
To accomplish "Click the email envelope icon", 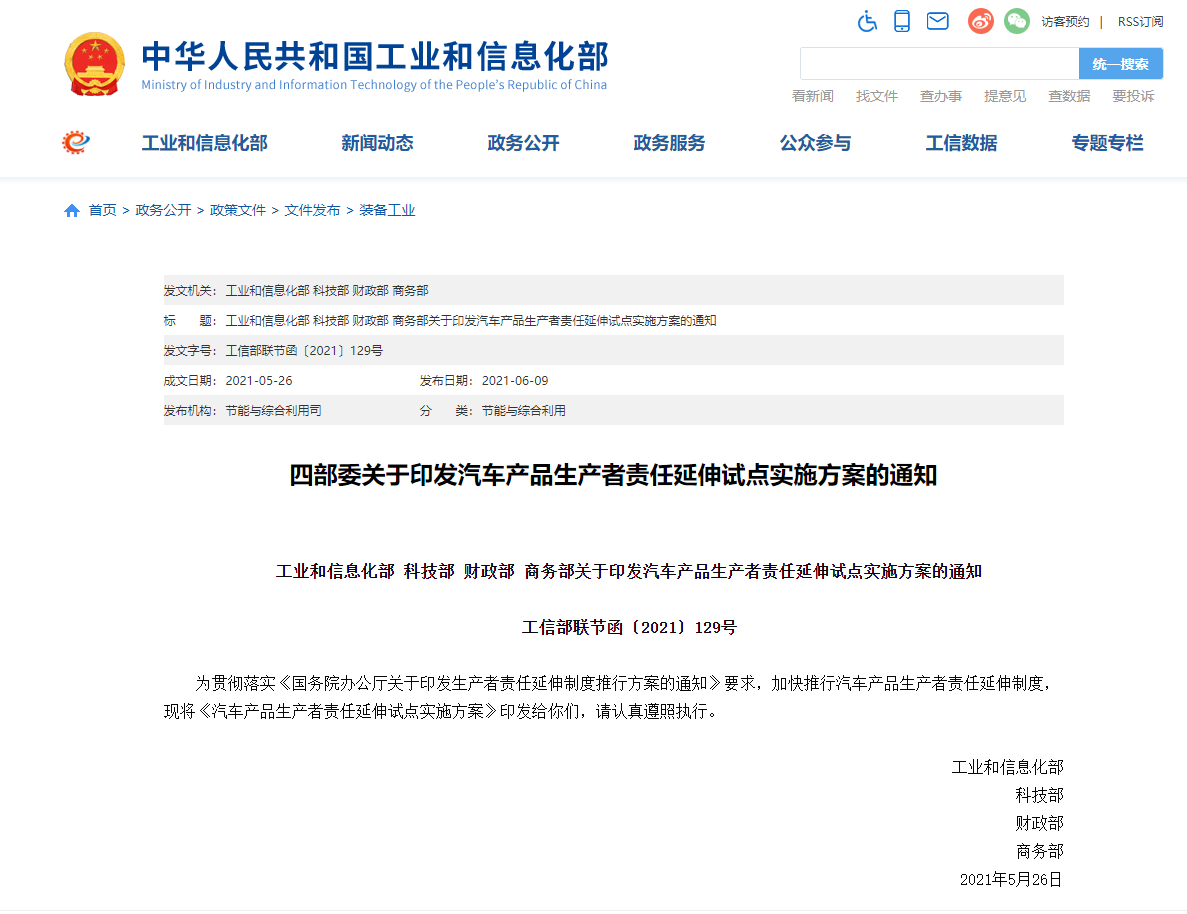I will (x=937, y=21).
